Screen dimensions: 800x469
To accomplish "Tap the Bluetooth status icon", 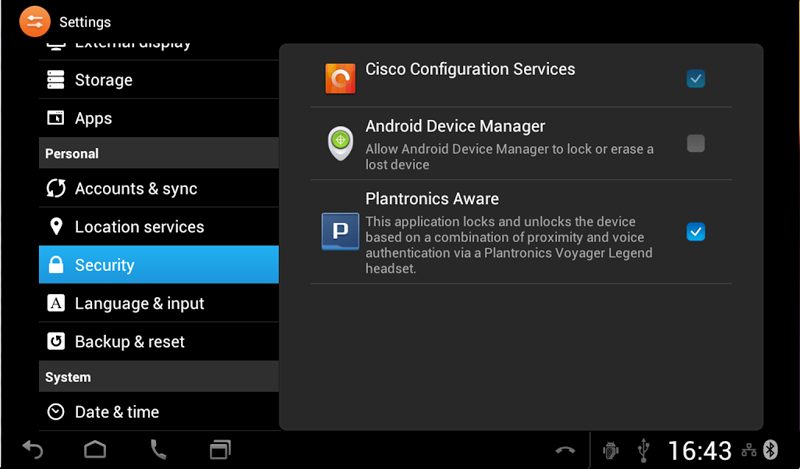I will tap(771, 449).
